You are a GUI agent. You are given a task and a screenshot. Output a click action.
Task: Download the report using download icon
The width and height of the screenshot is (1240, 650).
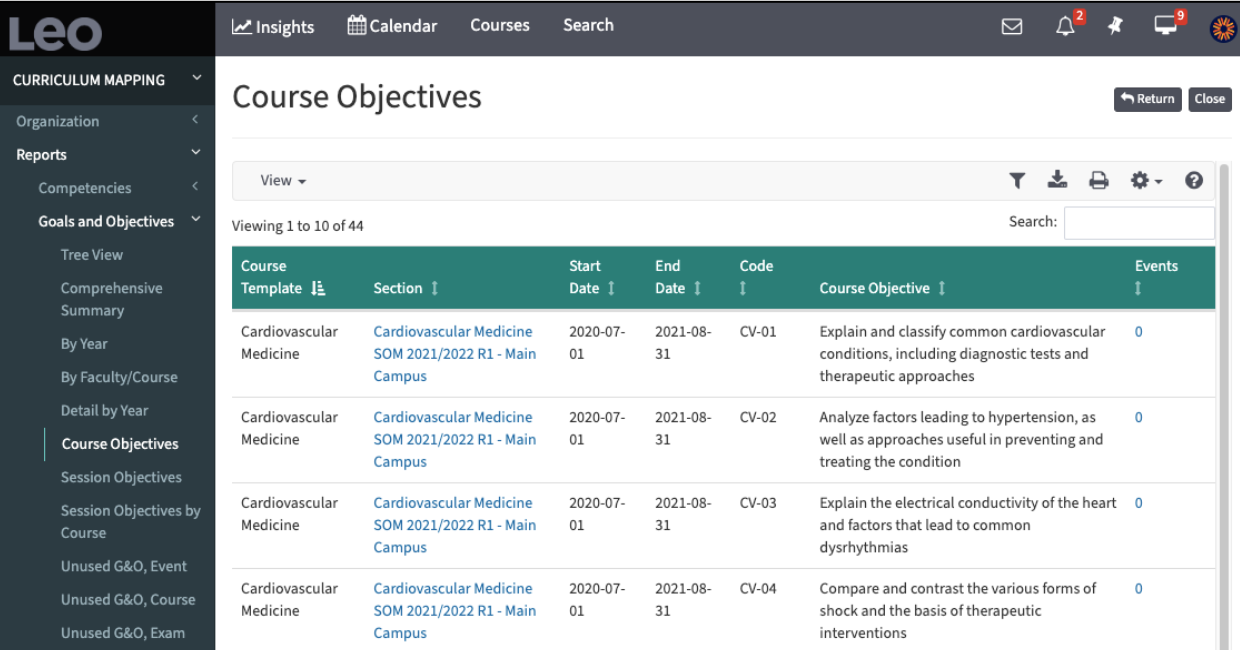tap(1057, 181)
